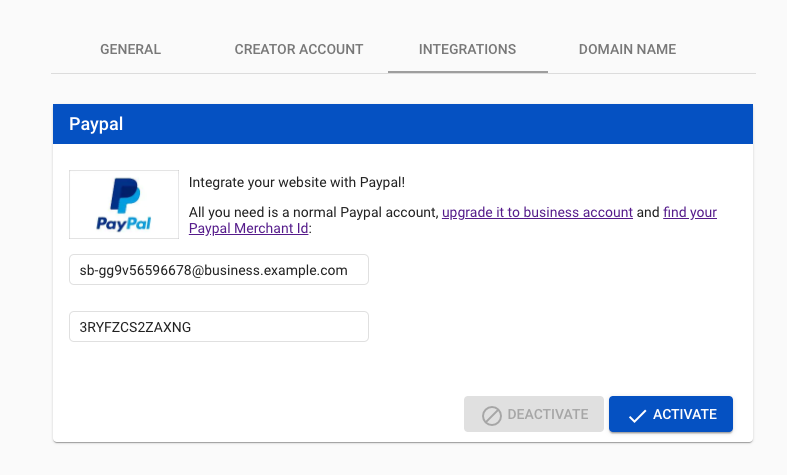Go to the Domain Name tab
The height and width of the screenshot is (475, 787).
click(x=627, y=49)
